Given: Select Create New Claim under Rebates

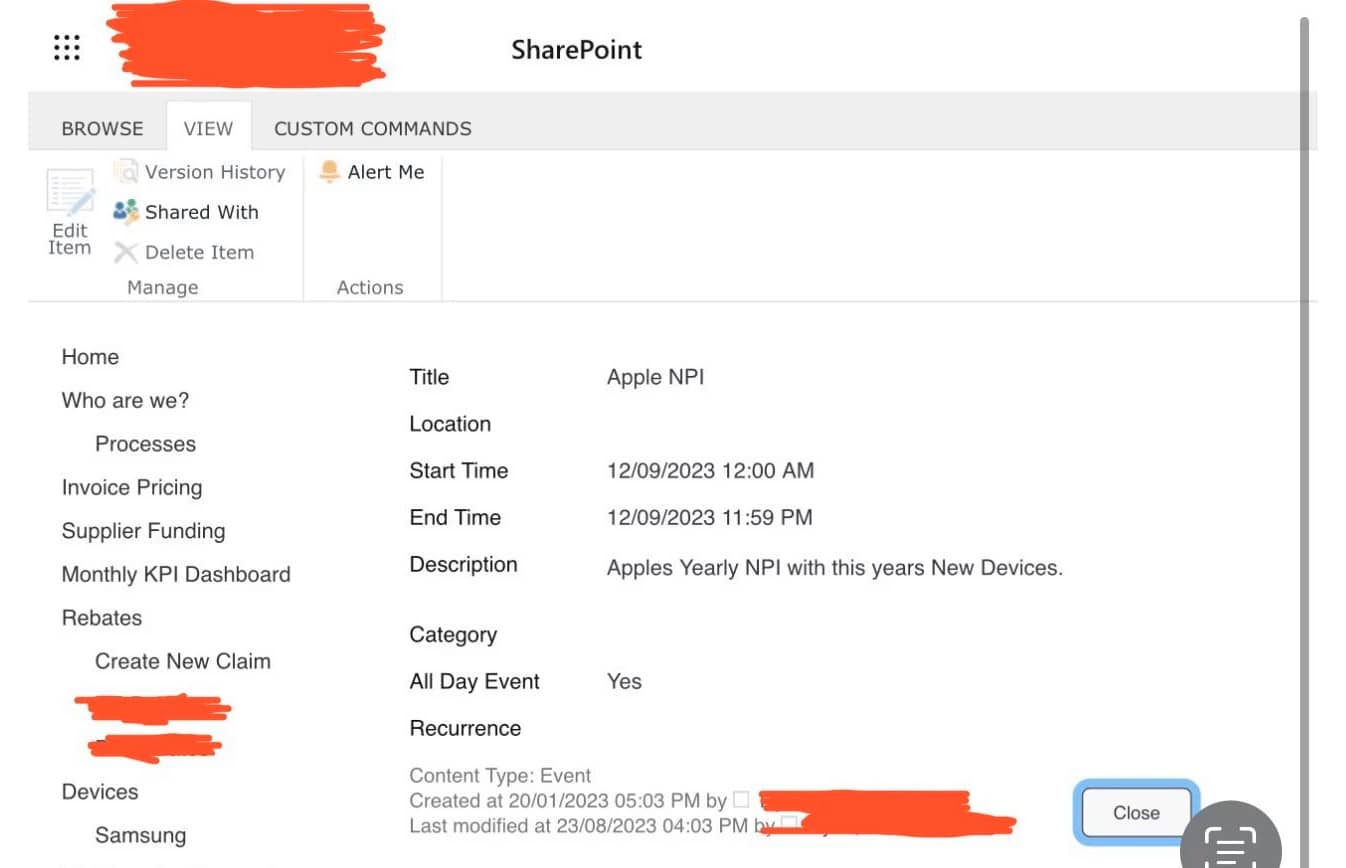Looking at the screenshot, I should (x=182, y=661).
